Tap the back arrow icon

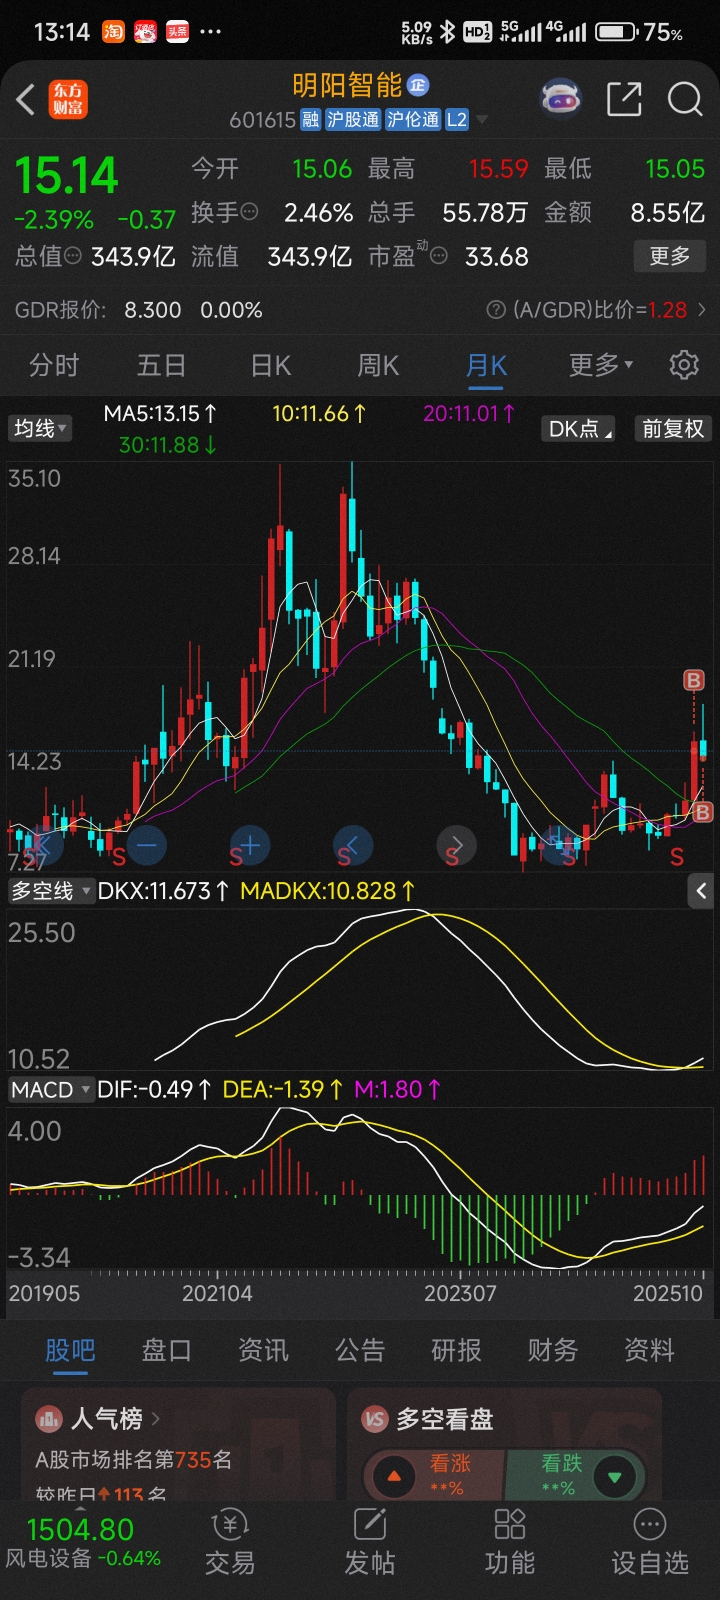click(x=27, y=99)
